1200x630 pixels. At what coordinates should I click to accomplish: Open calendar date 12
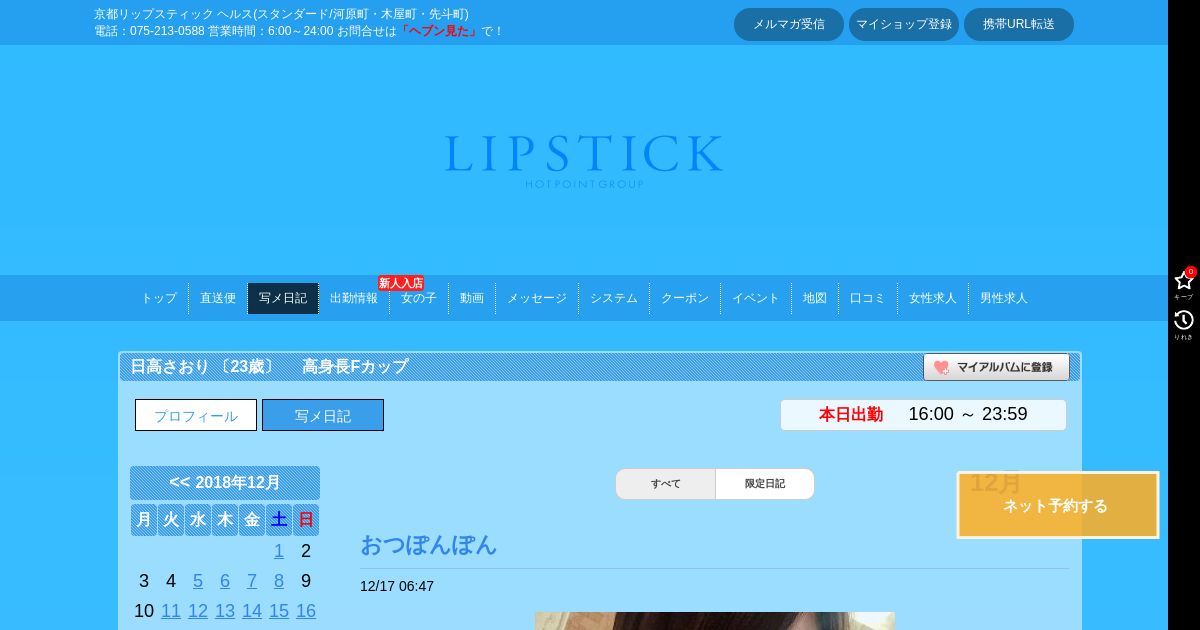pyautogui.click(x=198, y=611)
